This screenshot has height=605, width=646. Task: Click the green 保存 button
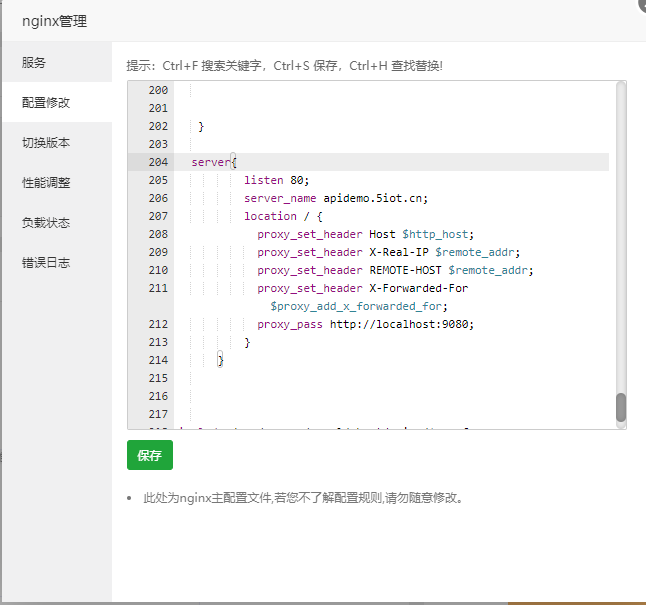coord(149,455)
